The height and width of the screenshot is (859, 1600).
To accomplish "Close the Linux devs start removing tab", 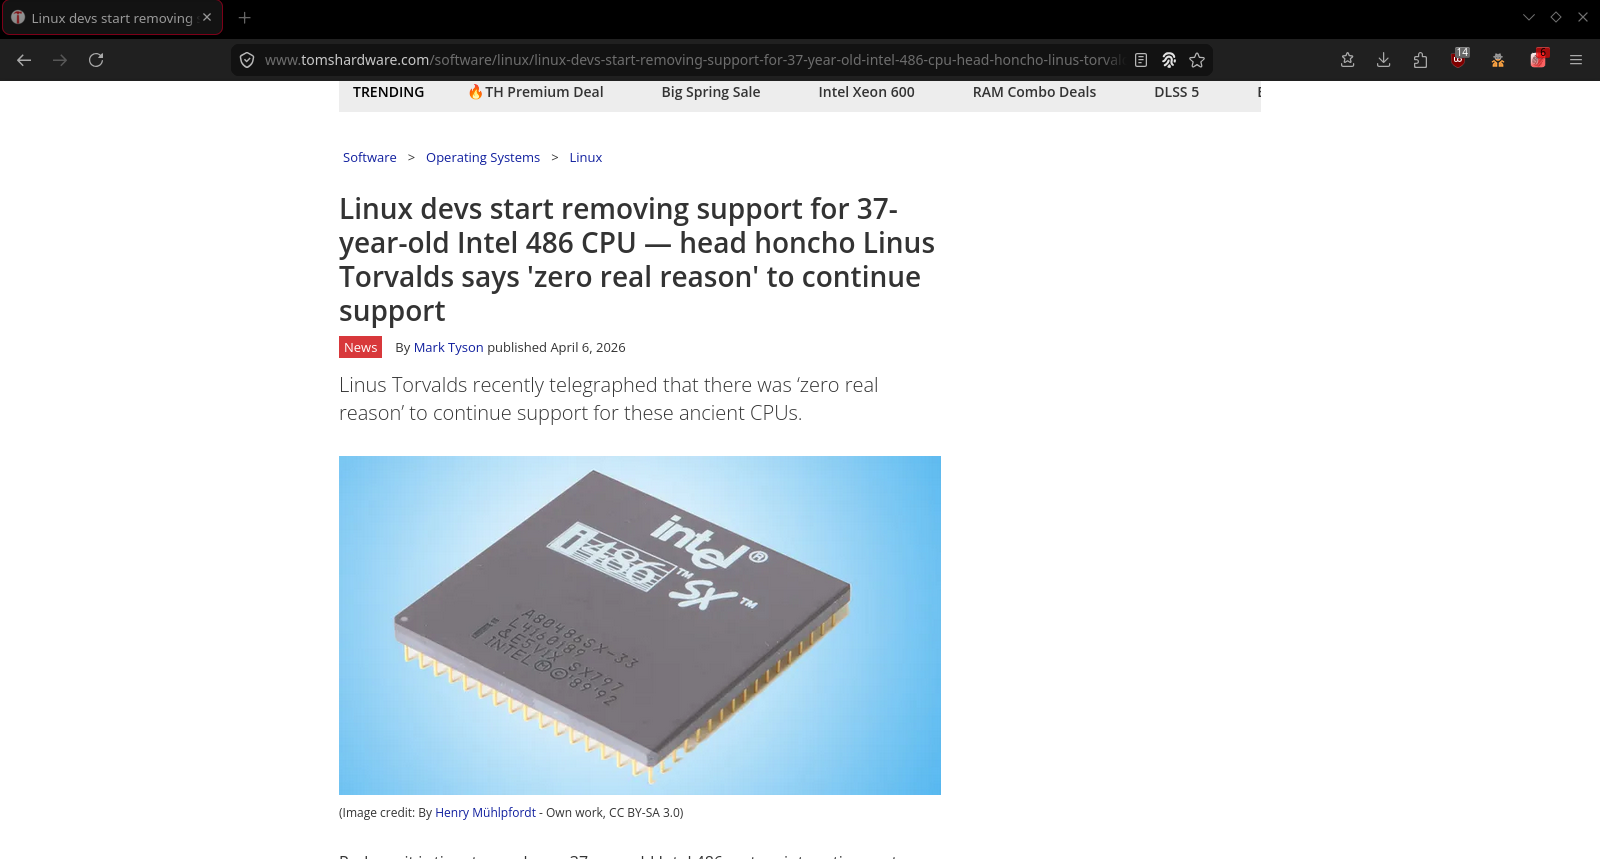I will pos(207,17).
